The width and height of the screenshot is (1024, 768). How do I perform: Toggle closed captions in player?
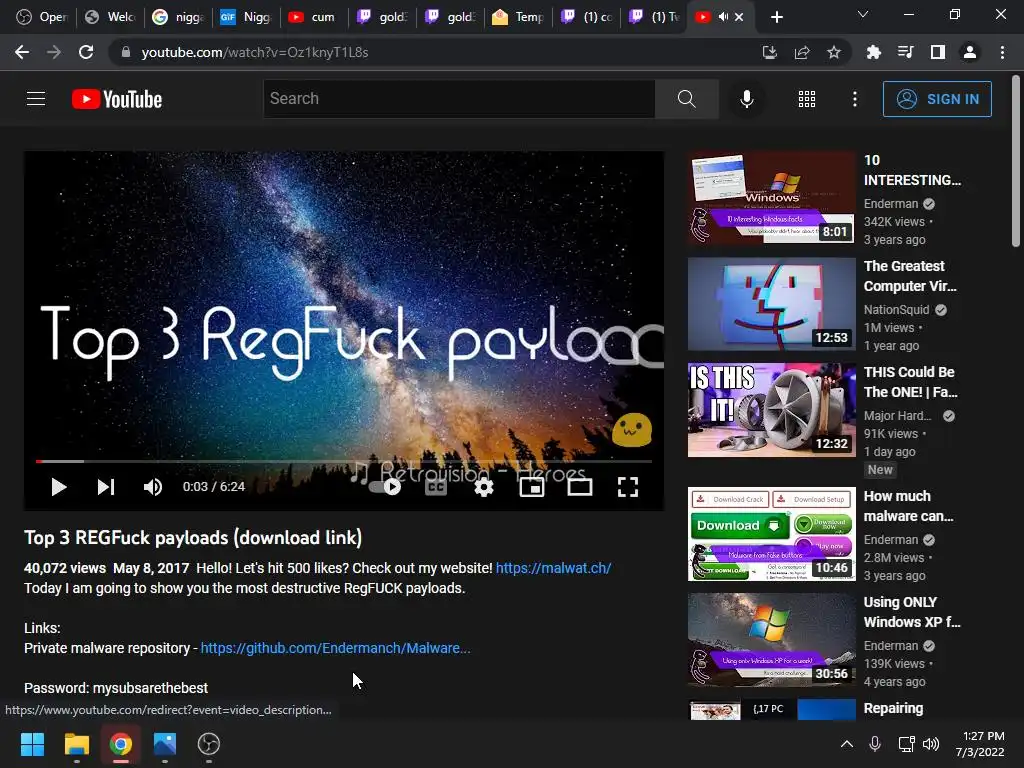pyautogui.click(x=436, y=487)
